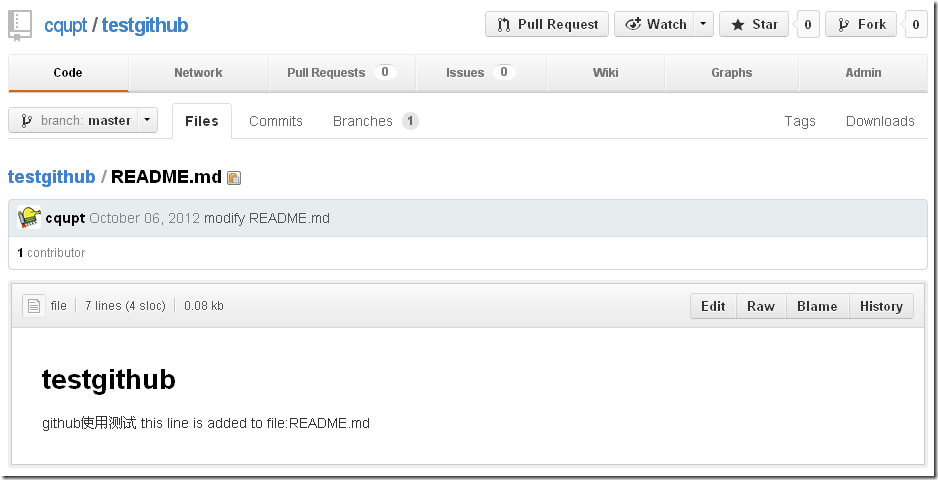View the Raw file
Viewport: 938px width, 480px height.
pos(761,306)
